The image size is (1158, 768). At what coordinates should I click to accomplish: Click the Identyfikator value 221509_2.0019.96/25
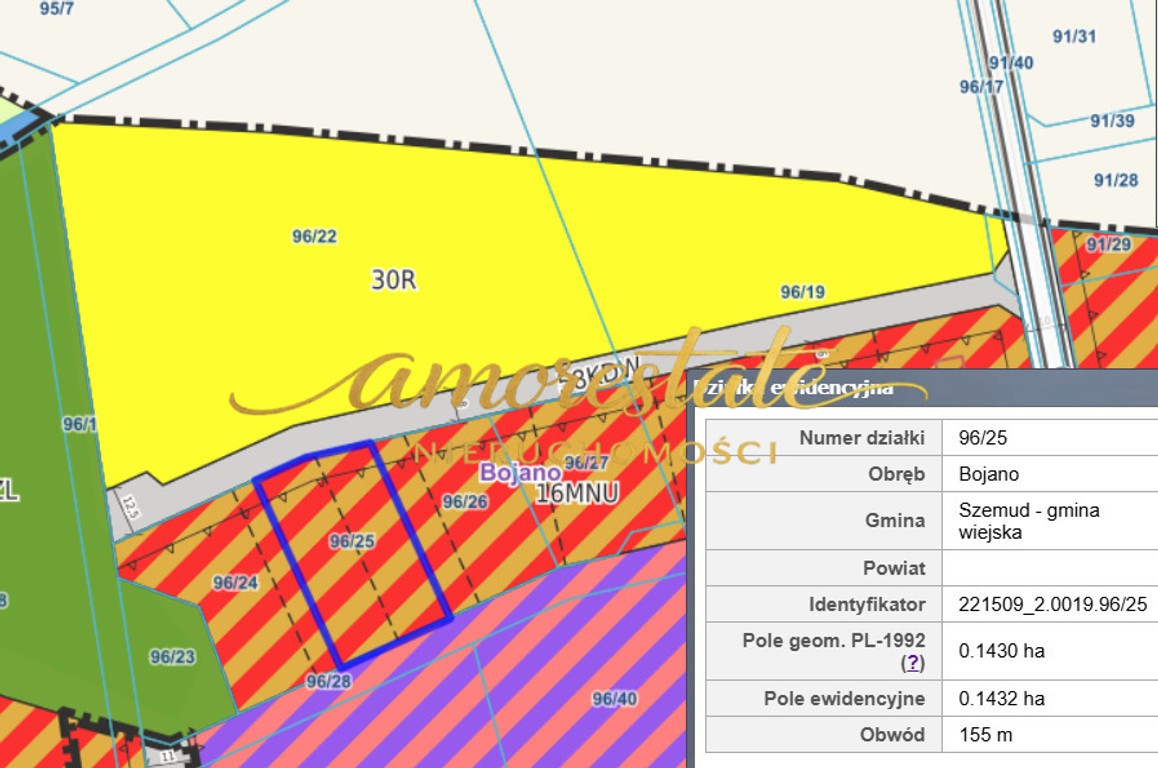tap(1052, 604)
